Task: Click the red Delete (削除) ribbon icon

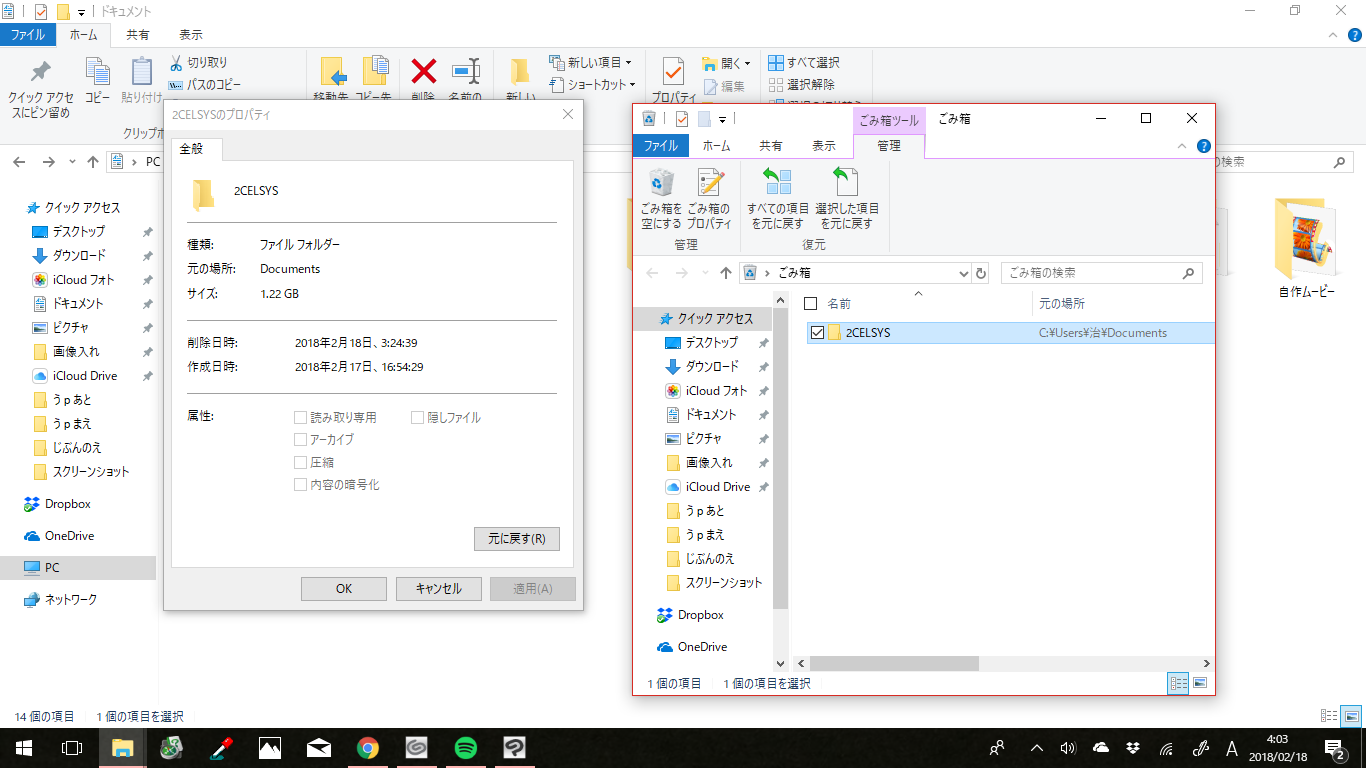Action: tap(424, 73)
